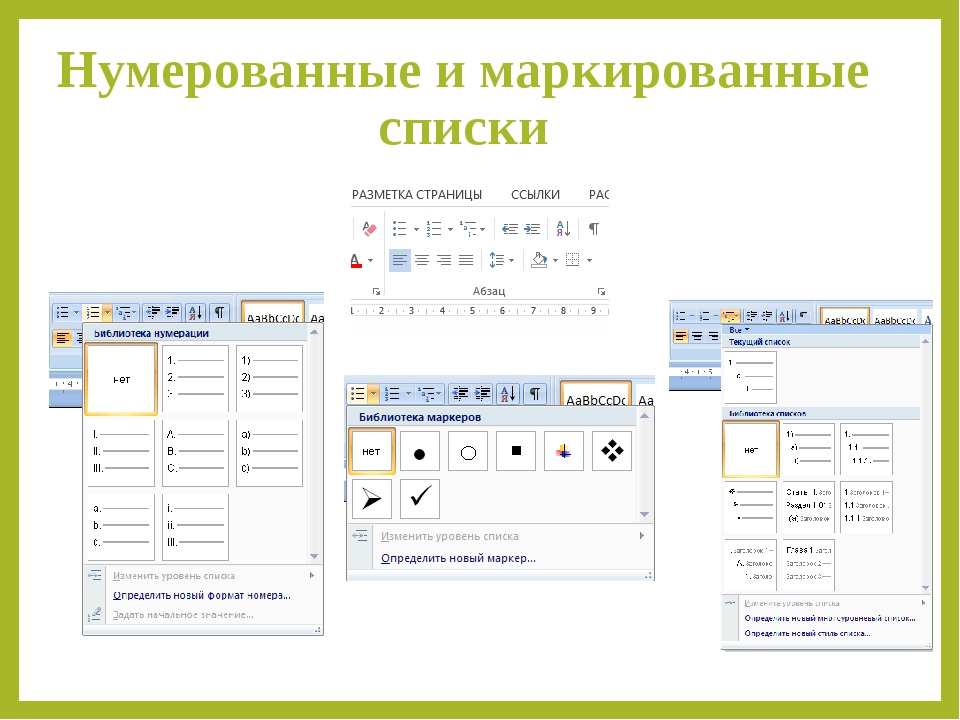Screen dimensions: 960x720
Task: Toggle Justify alignment in the top ribbon fragment
Action: [466, 260]
